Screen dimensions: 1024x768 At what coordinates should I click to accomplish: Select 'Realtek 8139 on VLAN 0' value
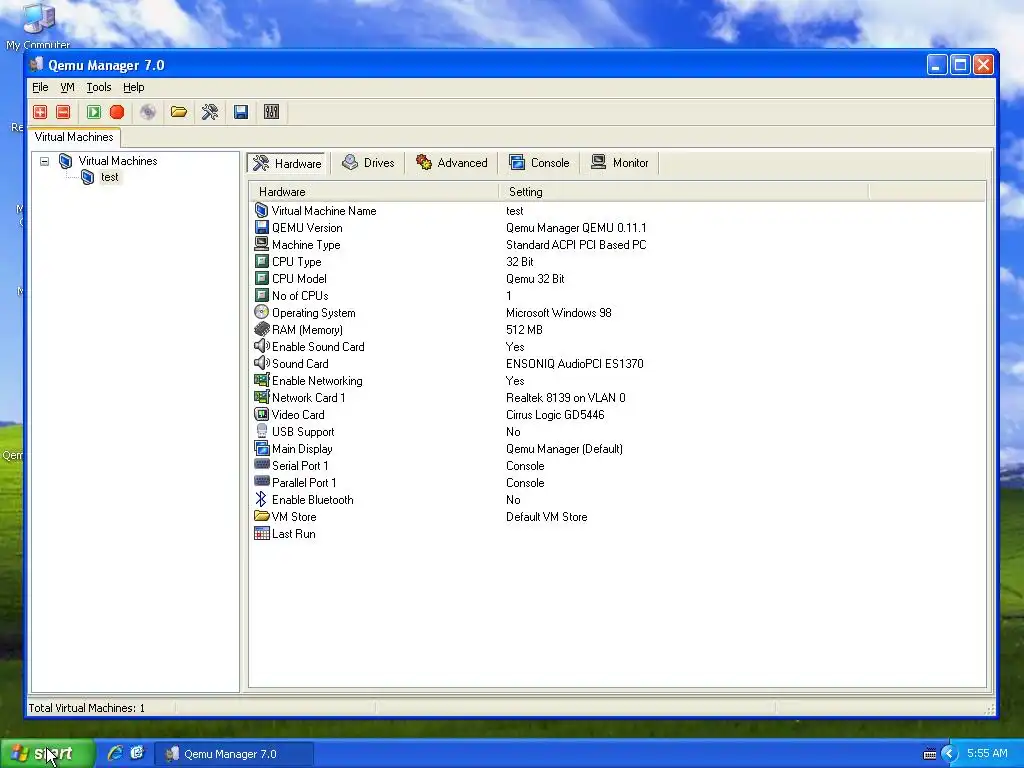566,398
